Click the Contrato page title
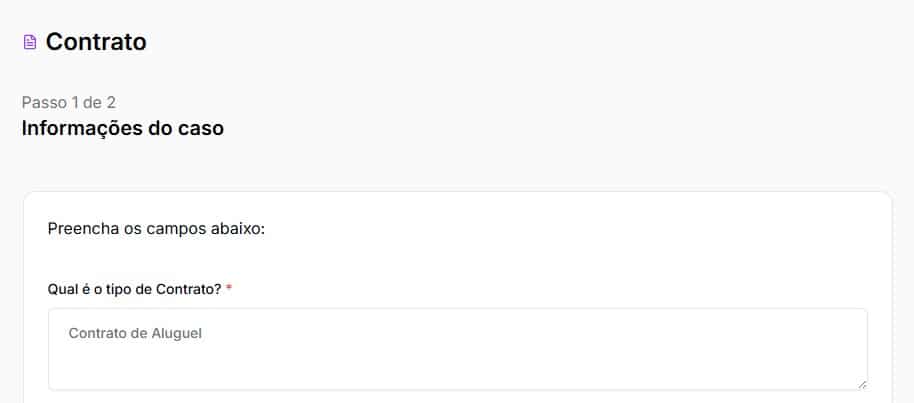914x403 pixels. click(96, 42)
